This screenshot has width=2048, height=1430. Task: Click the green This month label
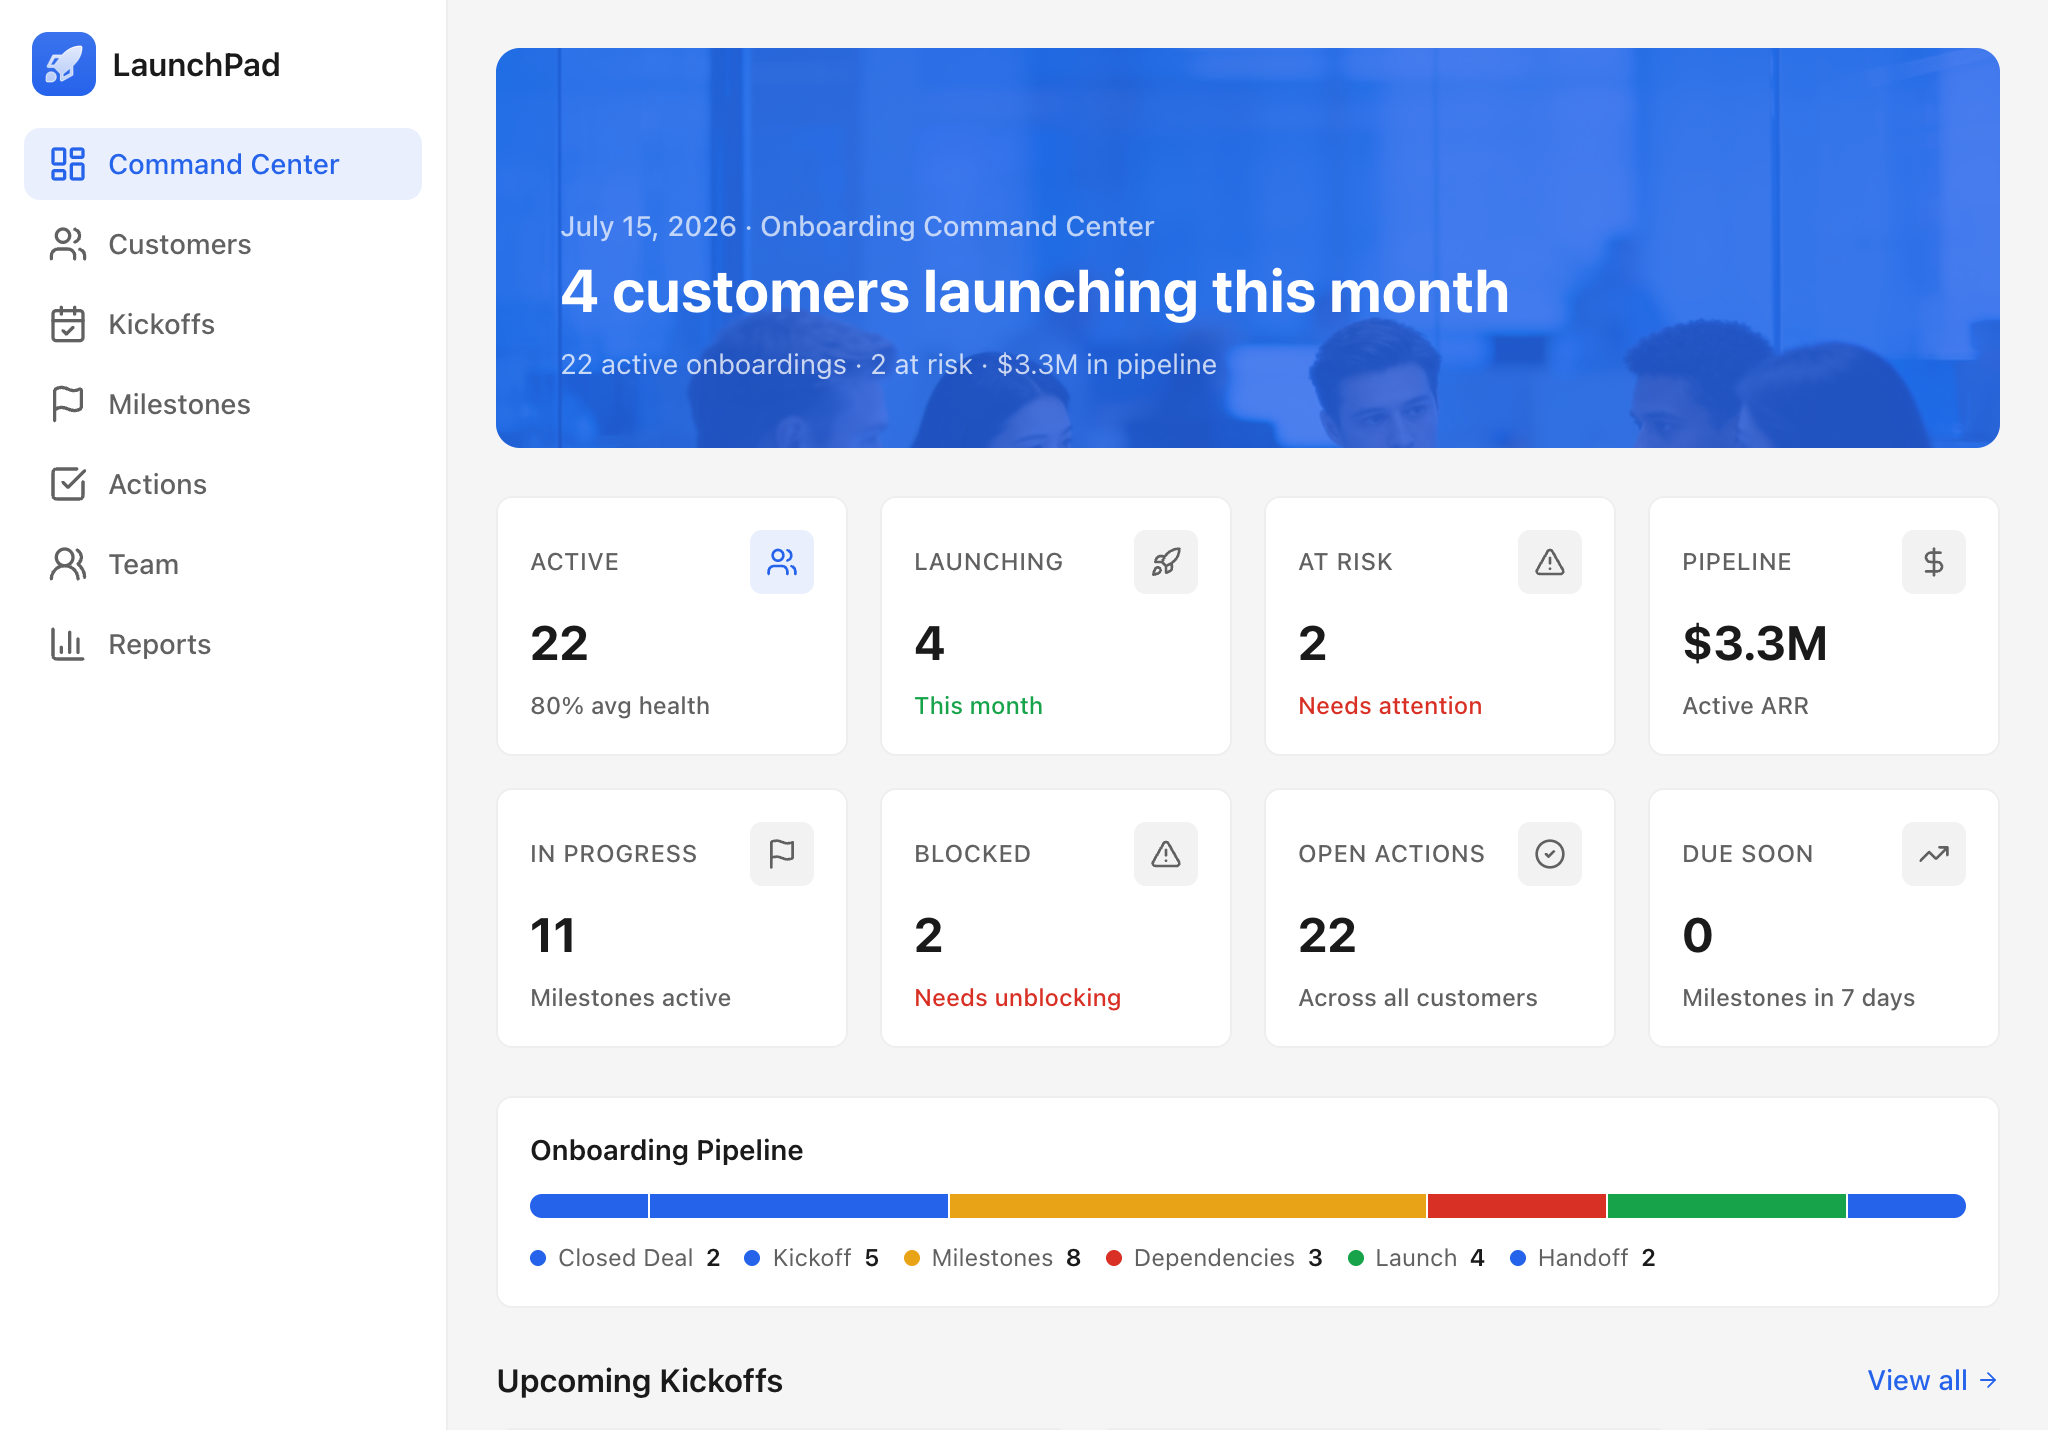[978, 706]
